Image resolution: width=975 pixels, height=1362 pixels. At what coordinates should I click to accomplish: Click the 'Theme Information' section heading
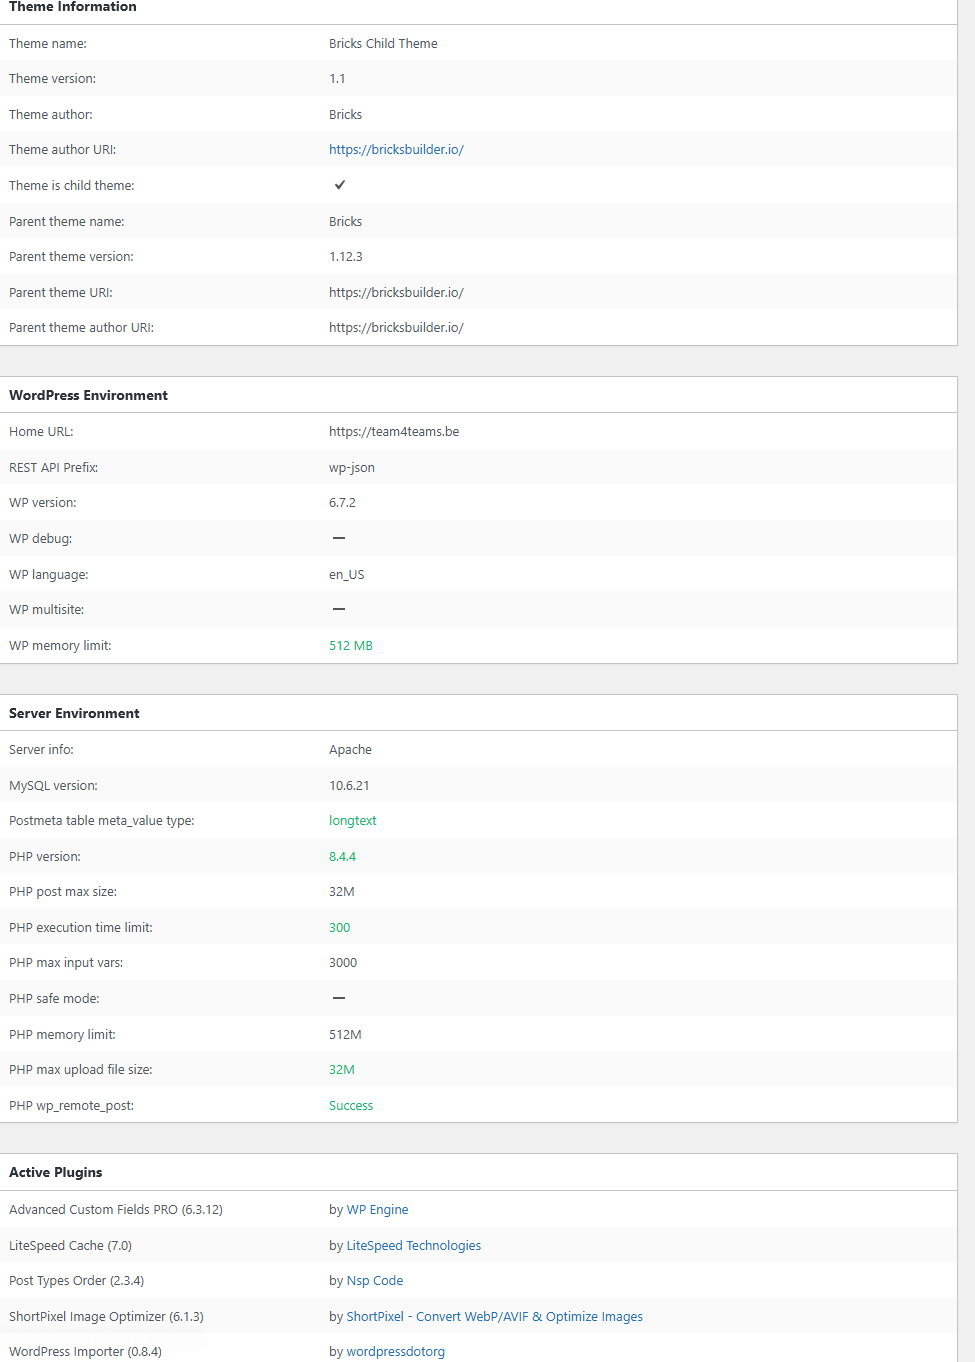point(73,7)
